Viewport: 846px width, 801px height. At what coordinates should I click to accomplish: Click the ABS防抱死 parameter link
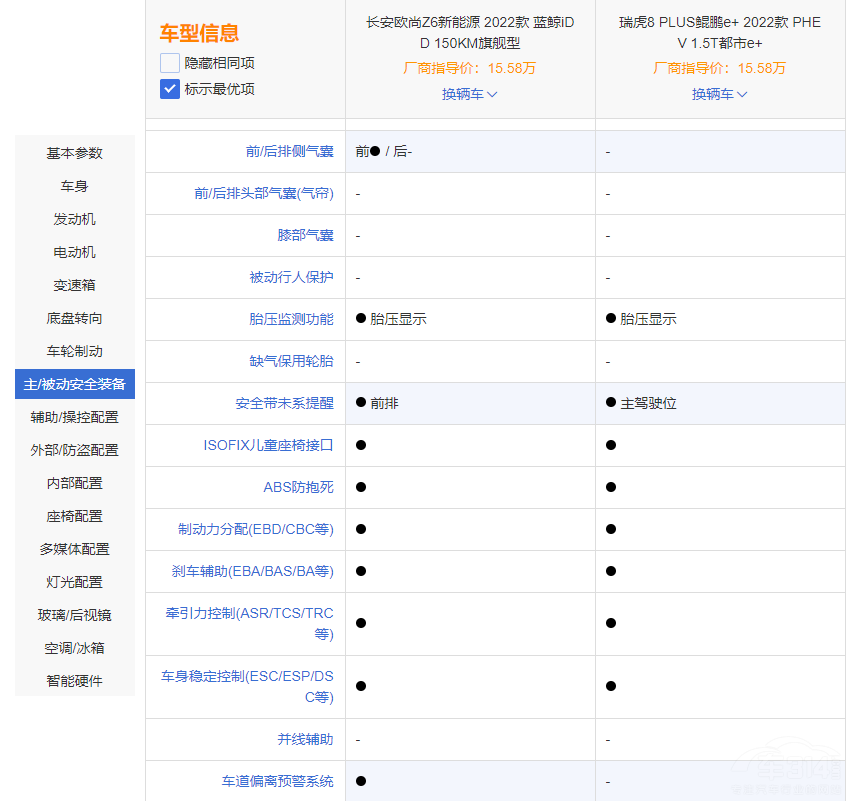[x=298, y=487]
